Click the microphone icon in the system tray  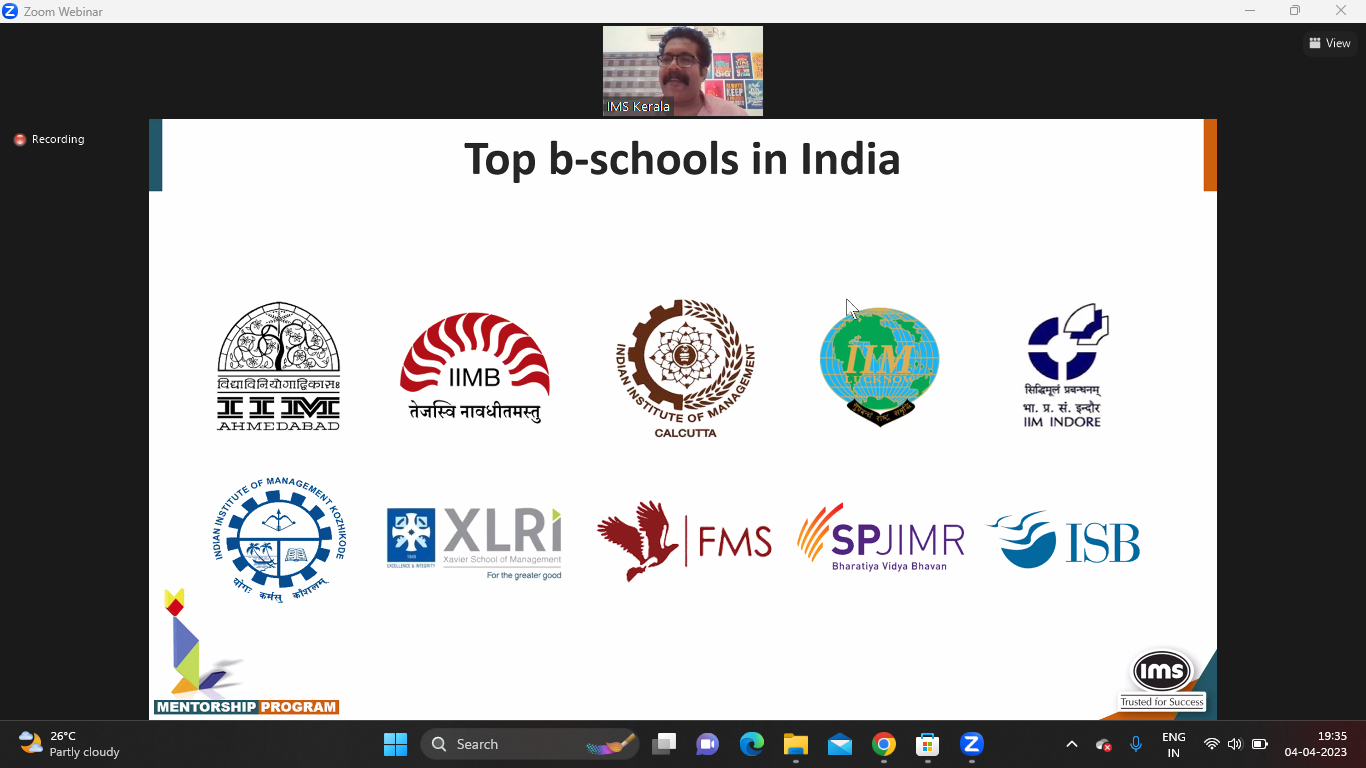click(1136, 744)
